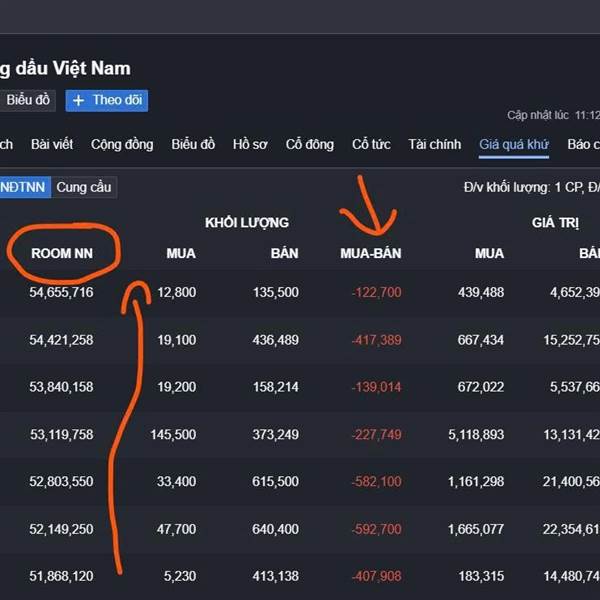This screenshot has height=600, width=600.
Task: Click buy volume 5,230
Action: 180,576
